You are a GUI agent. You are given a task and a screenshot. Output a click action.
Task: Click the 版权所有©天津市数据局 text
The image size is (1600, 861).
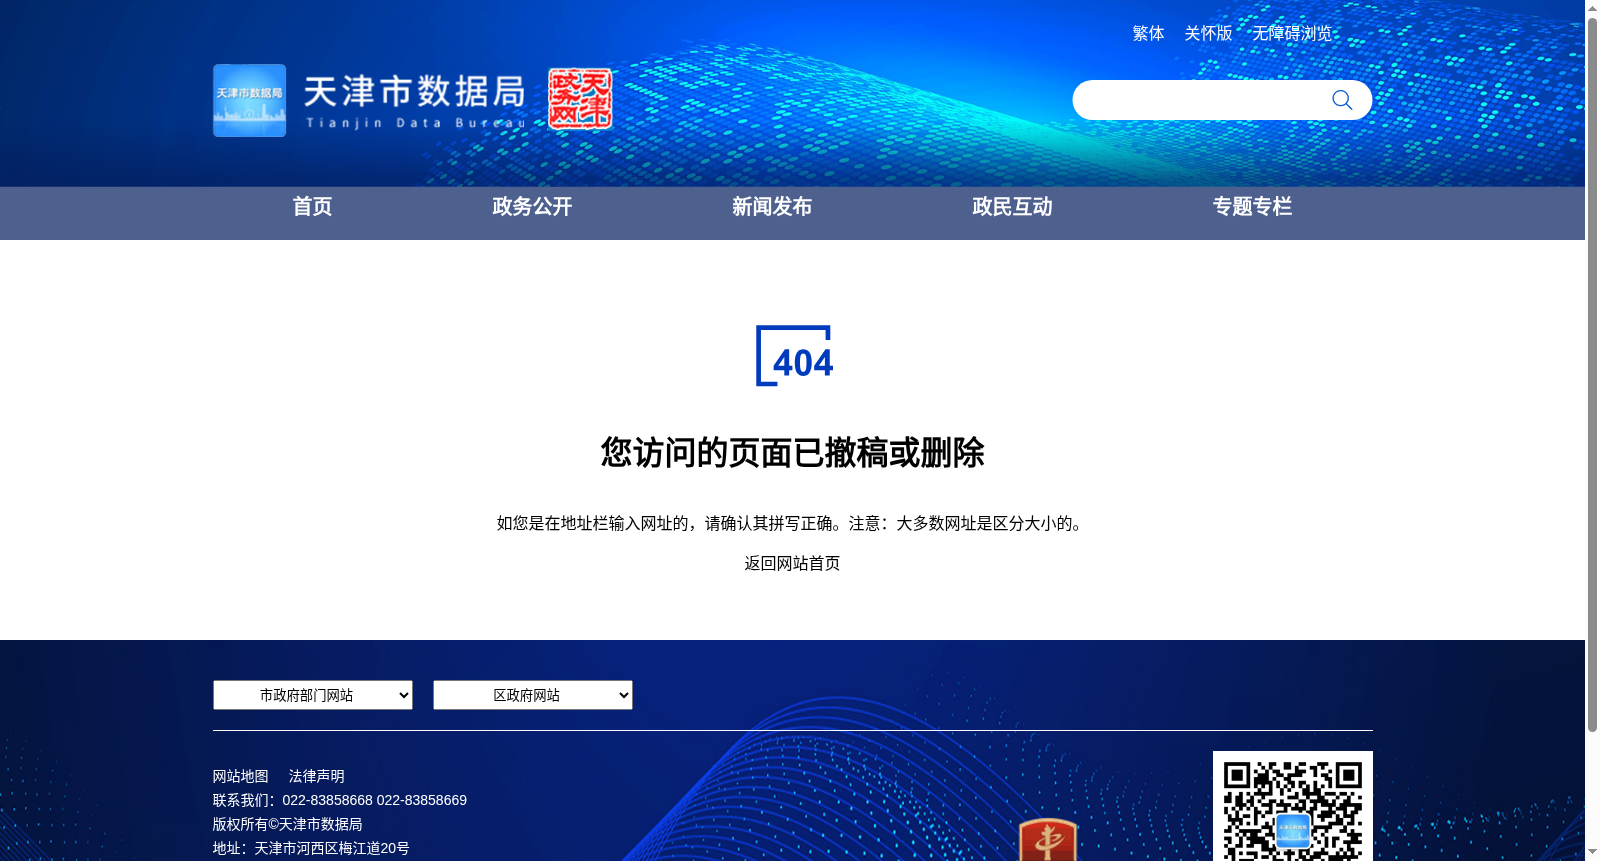click(x=287, y=824)
